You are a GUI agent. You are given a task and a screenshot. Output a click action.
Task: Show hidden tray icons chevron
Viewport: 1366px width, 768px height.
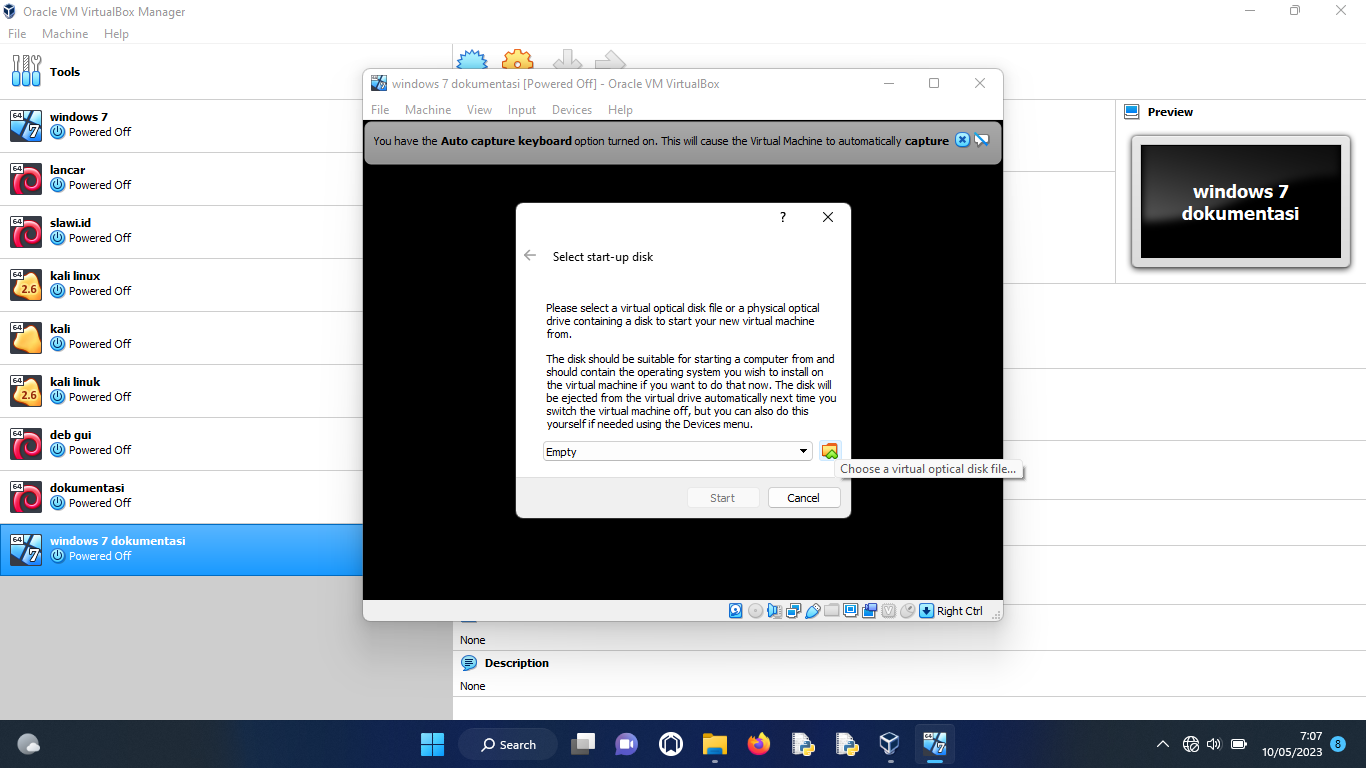pyautogui.click(x=1162, y=744)
